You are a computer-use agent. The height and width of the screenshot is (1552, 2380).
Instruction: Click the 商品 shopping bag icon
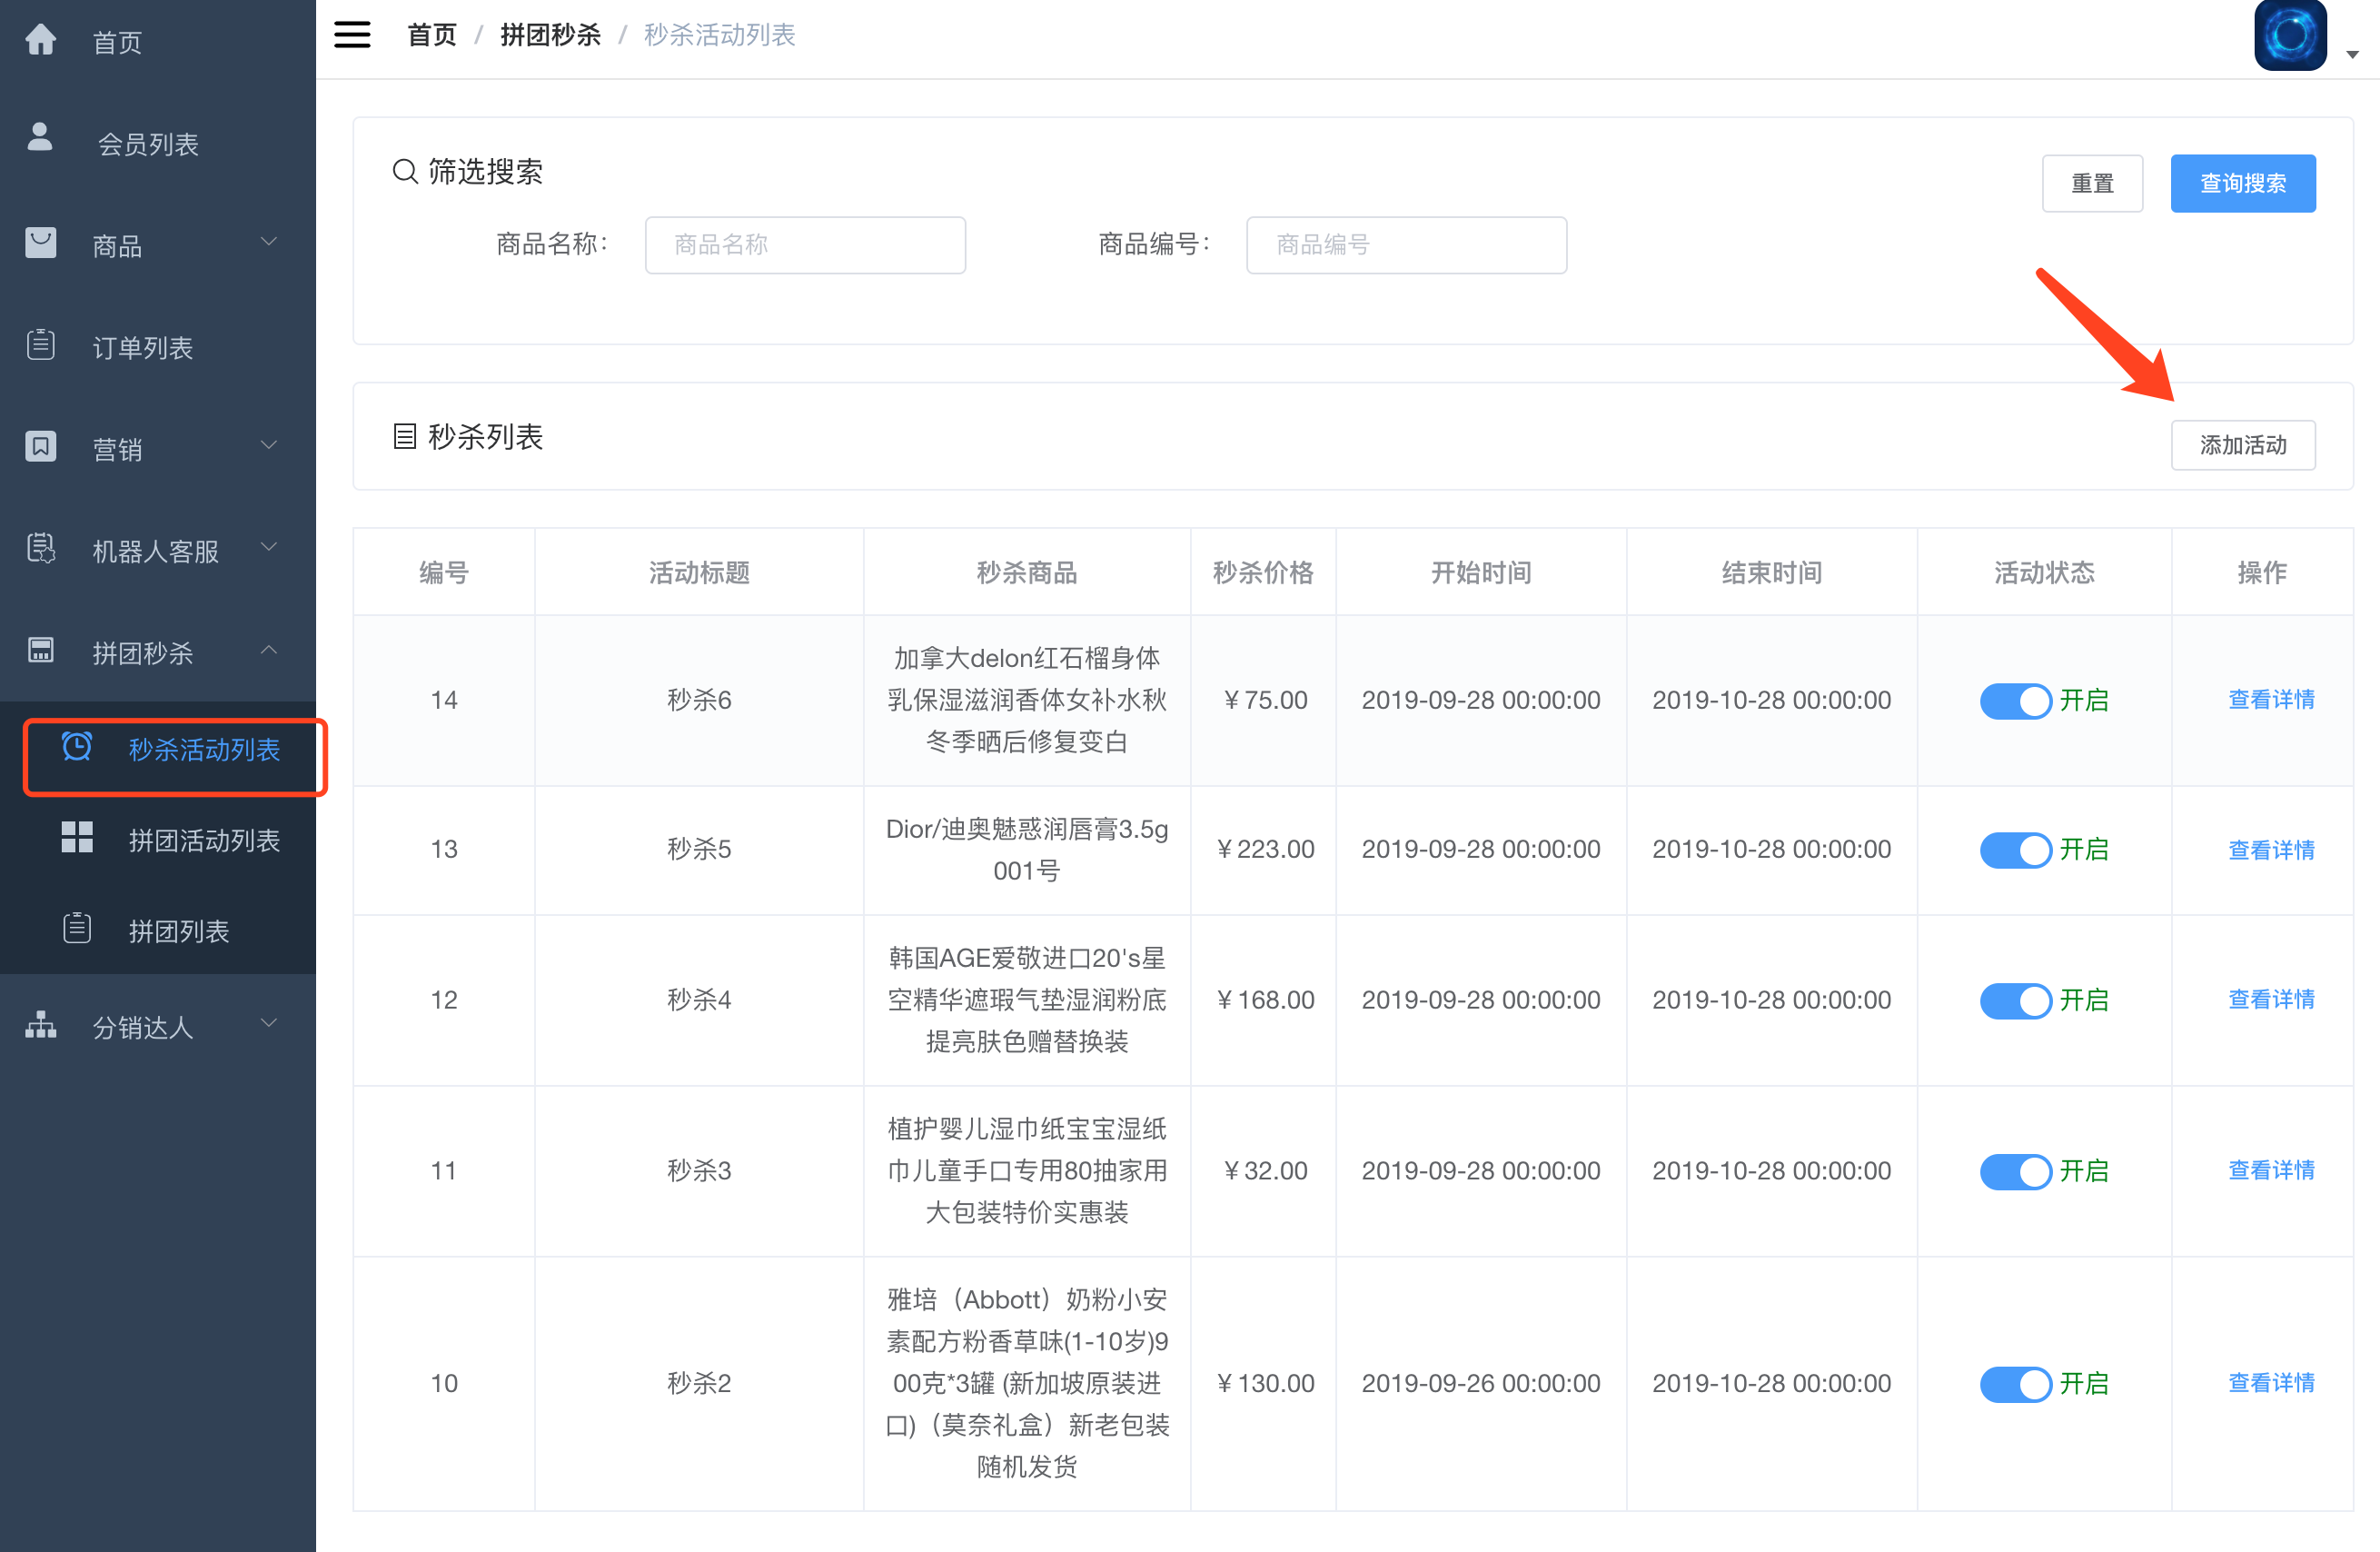pos(40,243)
